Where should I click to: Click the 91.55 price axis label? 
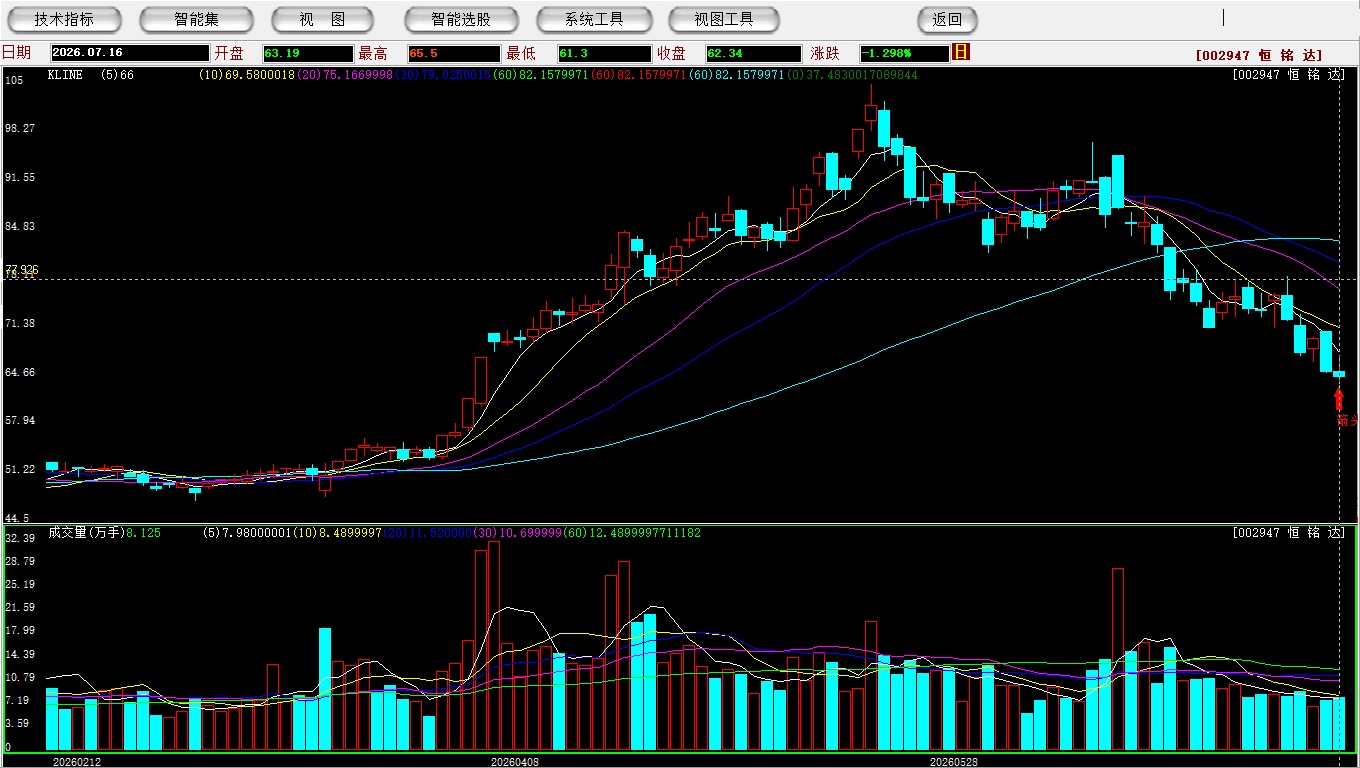coord(20,177)
